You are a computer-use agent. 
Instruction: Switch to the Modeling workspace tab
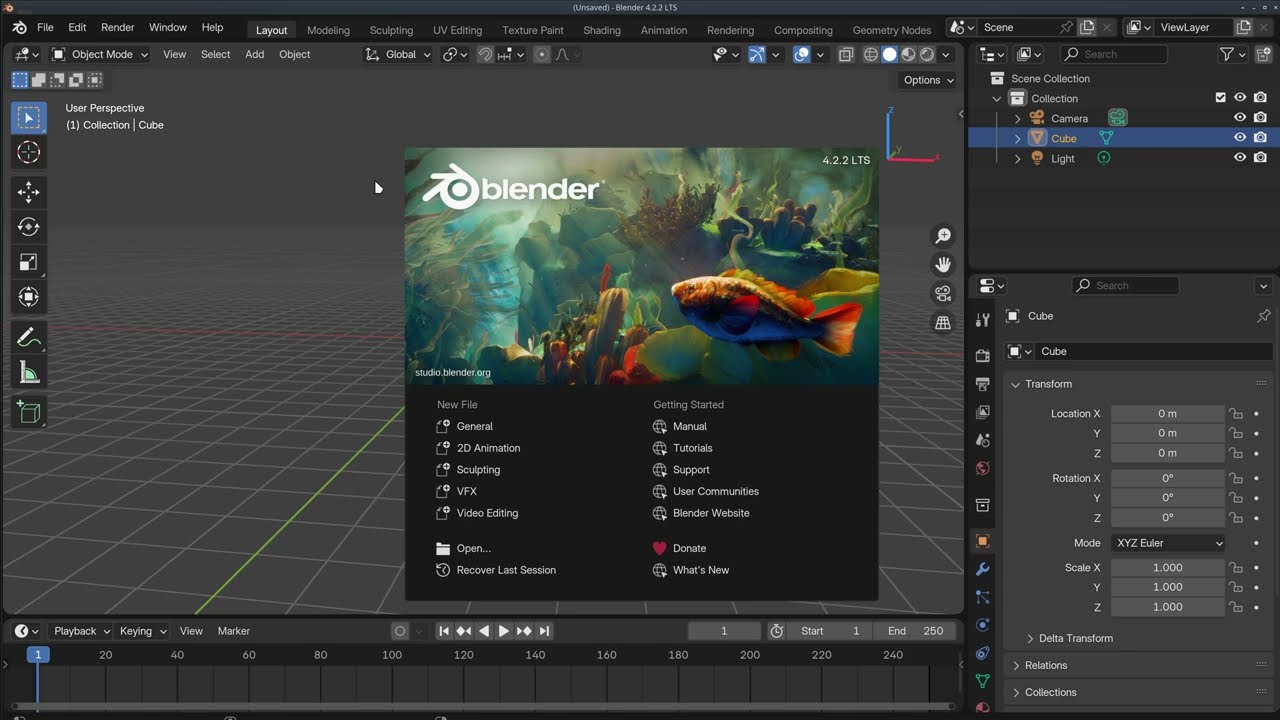pos(328,30)
